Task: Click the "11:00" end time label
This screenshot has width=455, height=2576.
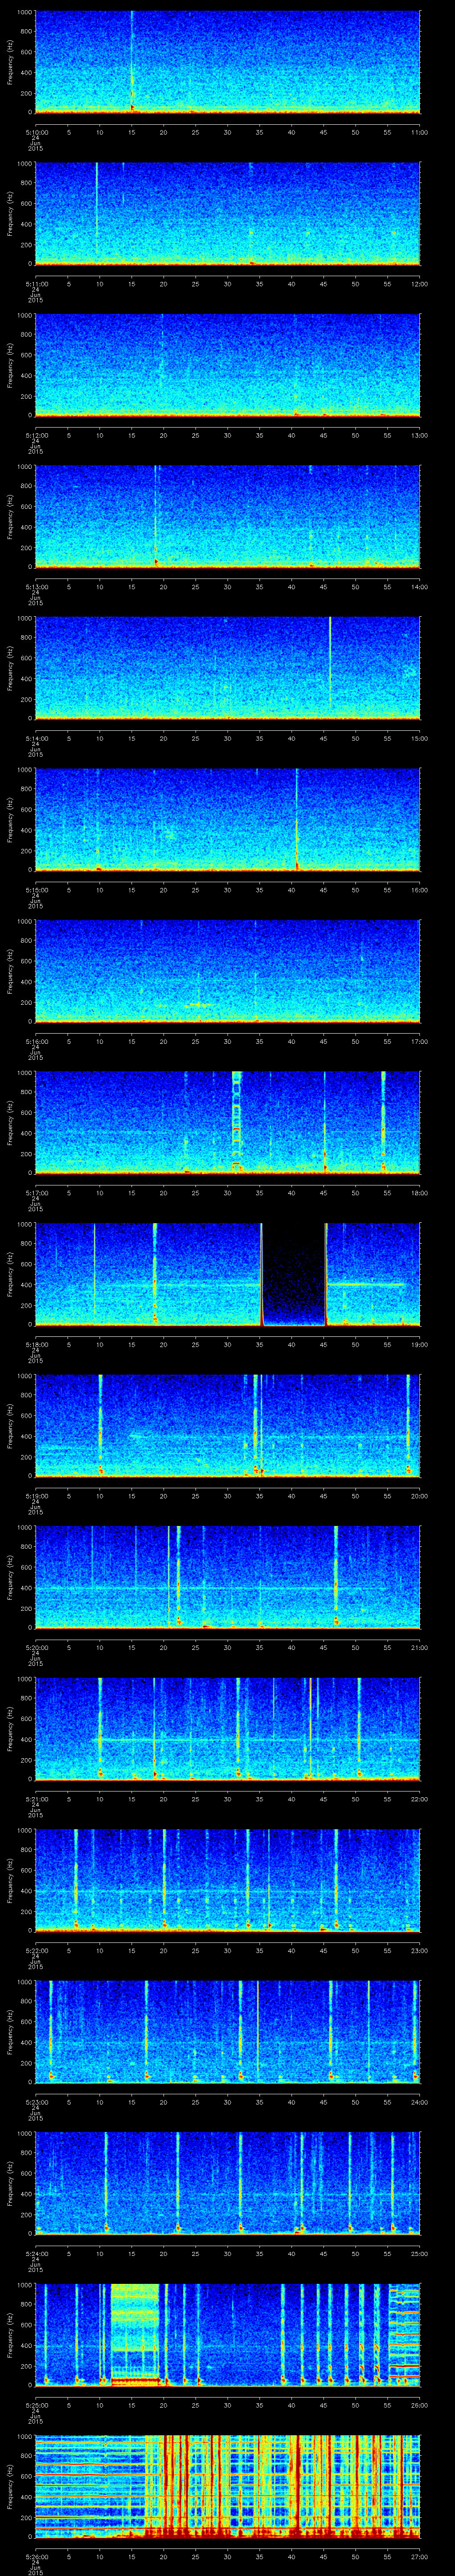Action: click(419, 132)
